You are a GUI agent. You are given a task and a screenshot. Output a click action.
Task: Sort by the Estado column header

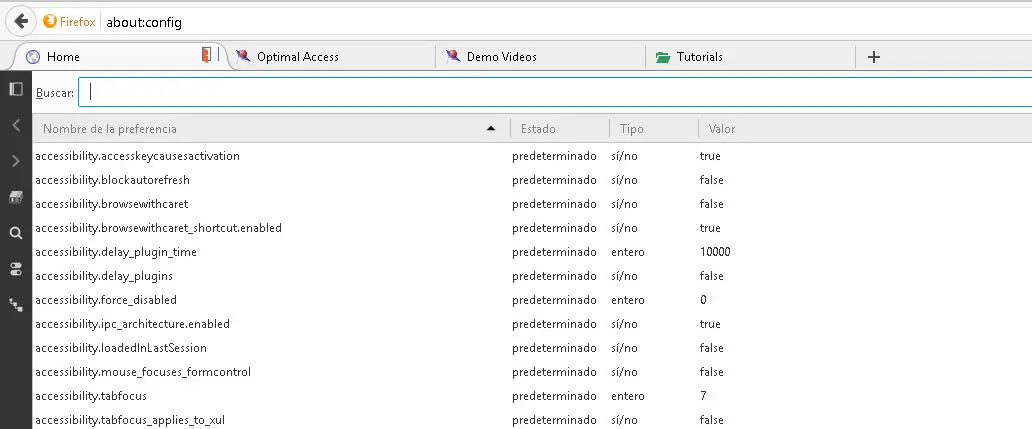tap(538, 129)
